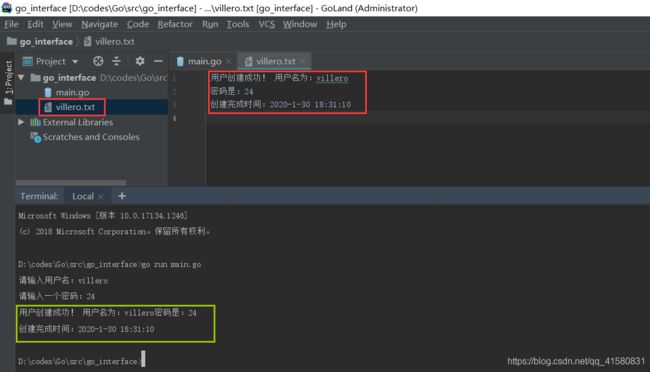Image resolution: width=650 pixels, height=372 pixels.
Task: Click the '请输入用户名: villero' terminal line
Action: [x=63, y=281]
